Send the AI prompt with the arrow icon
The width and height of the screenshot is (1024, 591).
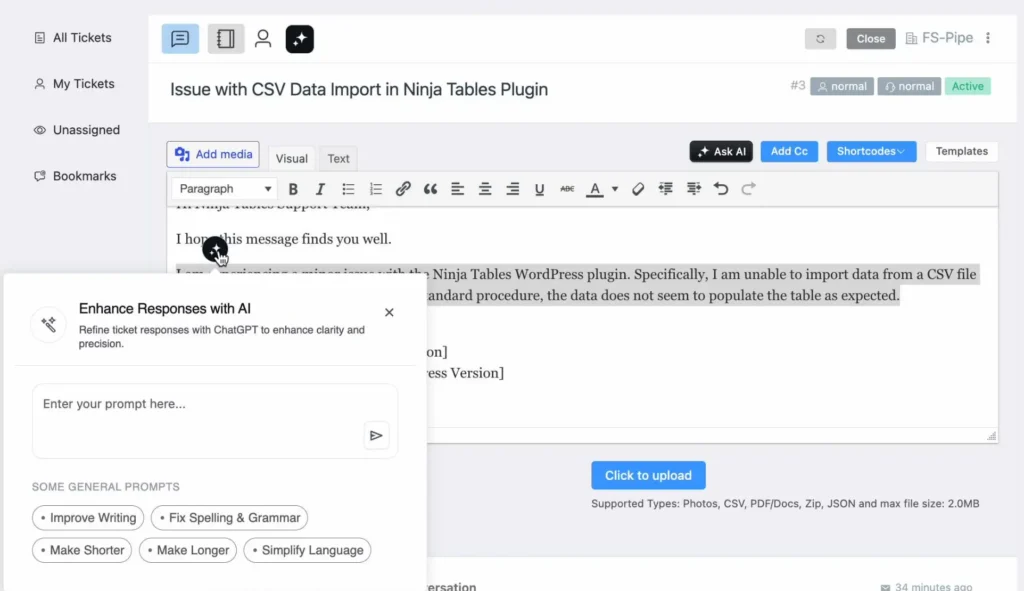pyautogui.click(x=376, y=436)
